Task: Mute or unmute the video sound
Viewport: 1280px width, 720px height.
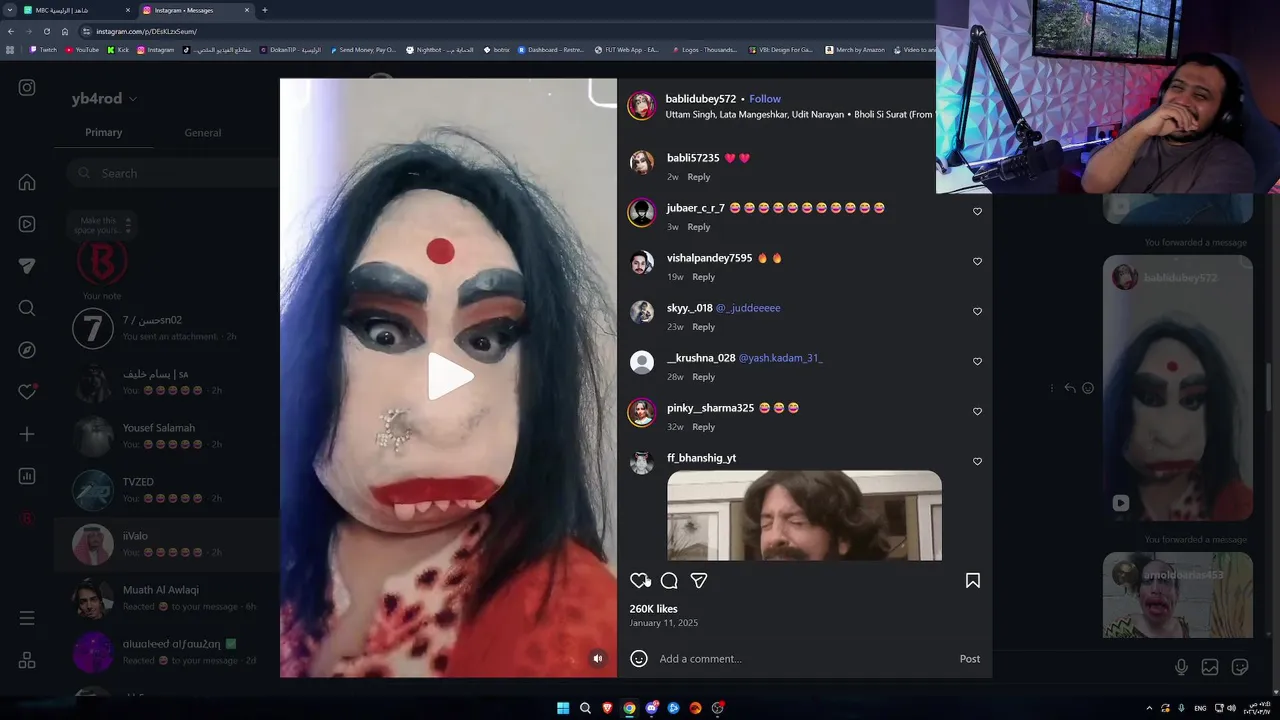Action: (597, 658)
